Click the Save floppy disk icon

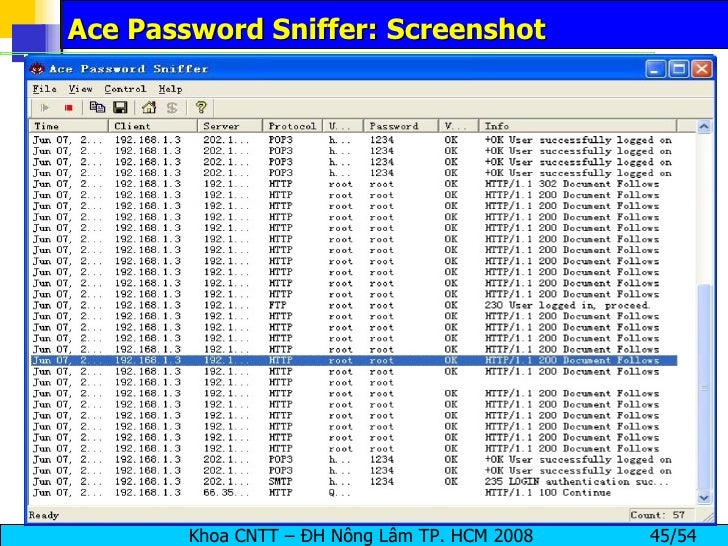point(120,107)
